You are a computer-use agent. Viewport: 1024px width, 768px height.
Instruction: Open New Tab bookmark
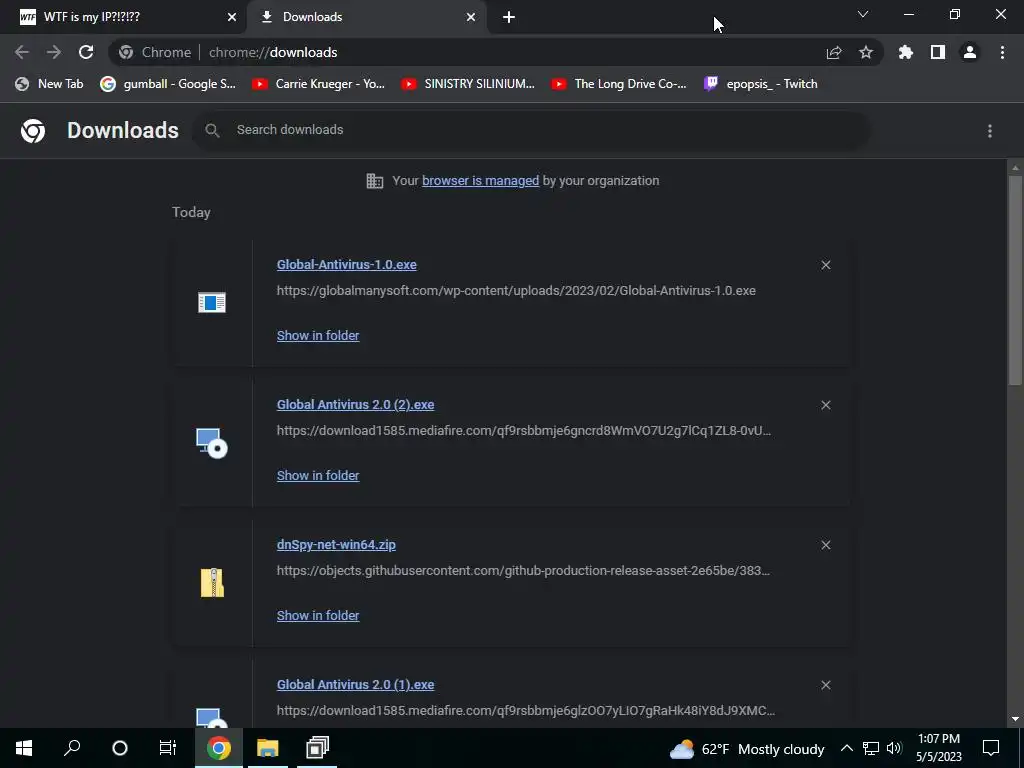(x=50, y=84)
